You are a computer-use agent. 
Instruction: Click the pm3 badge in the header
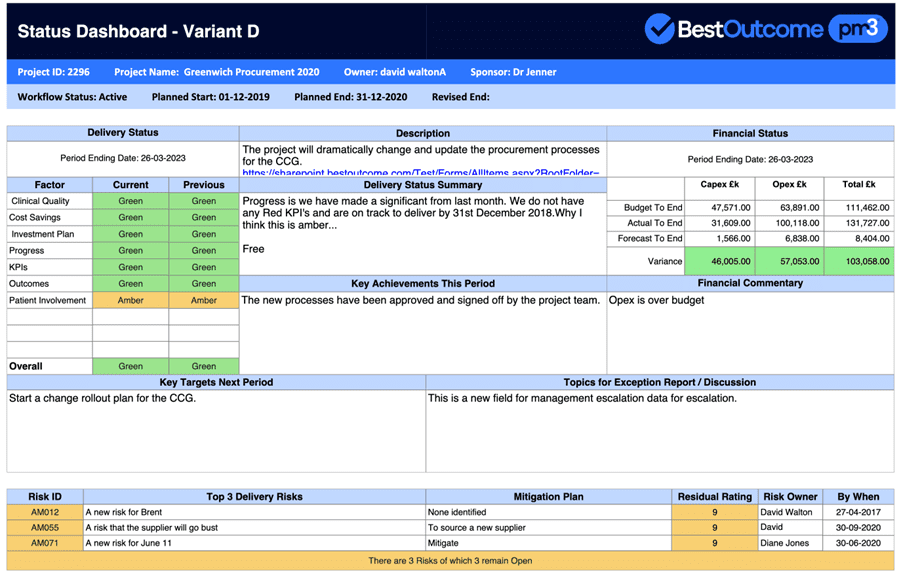click(858, 28)
